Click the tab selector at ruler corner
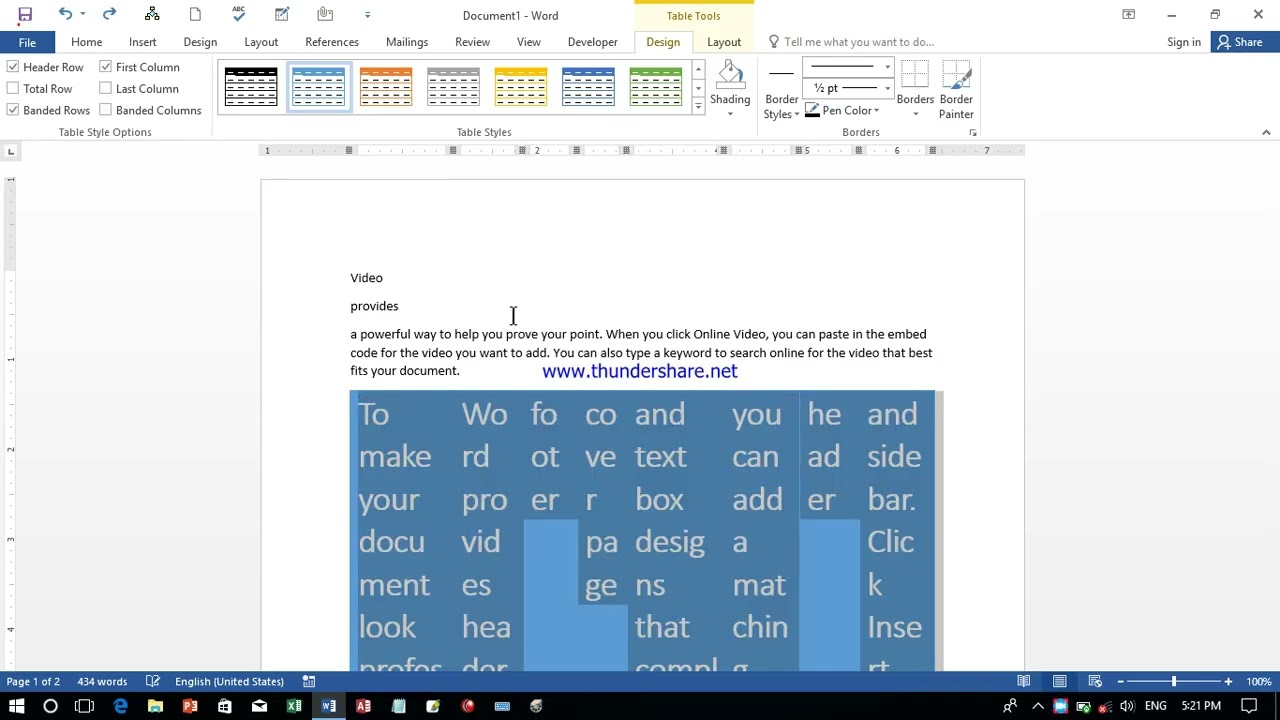 (11, 151)
